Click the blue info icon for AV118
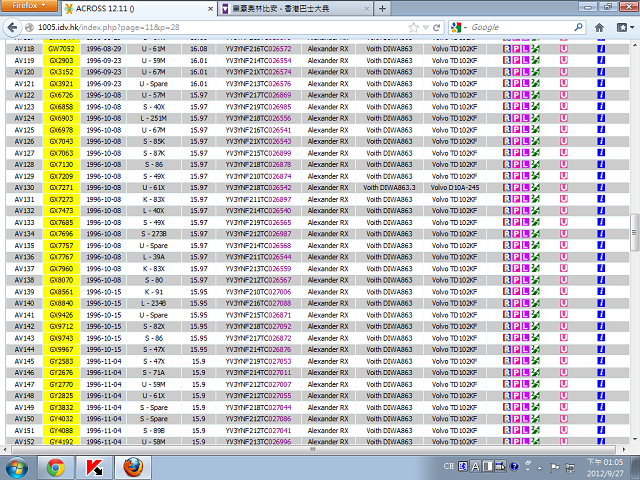Viewport: 640px width, 480px height. click(x=601, y=48)
